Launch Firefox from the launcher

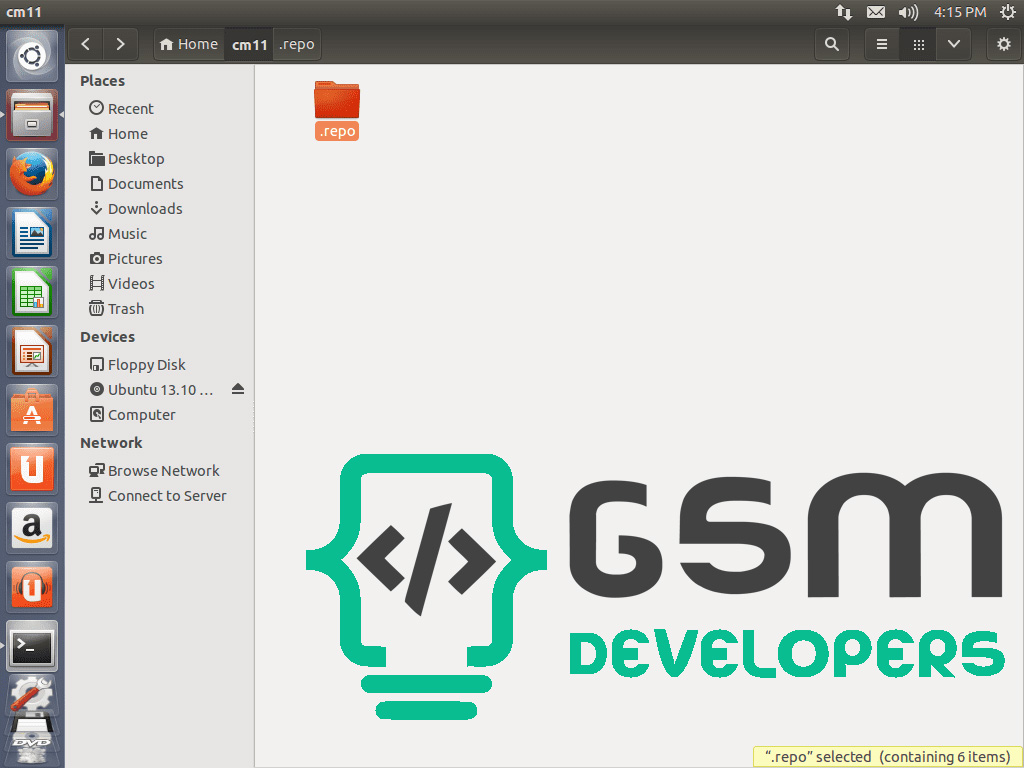pyautogui.click(x=32, y=174)
